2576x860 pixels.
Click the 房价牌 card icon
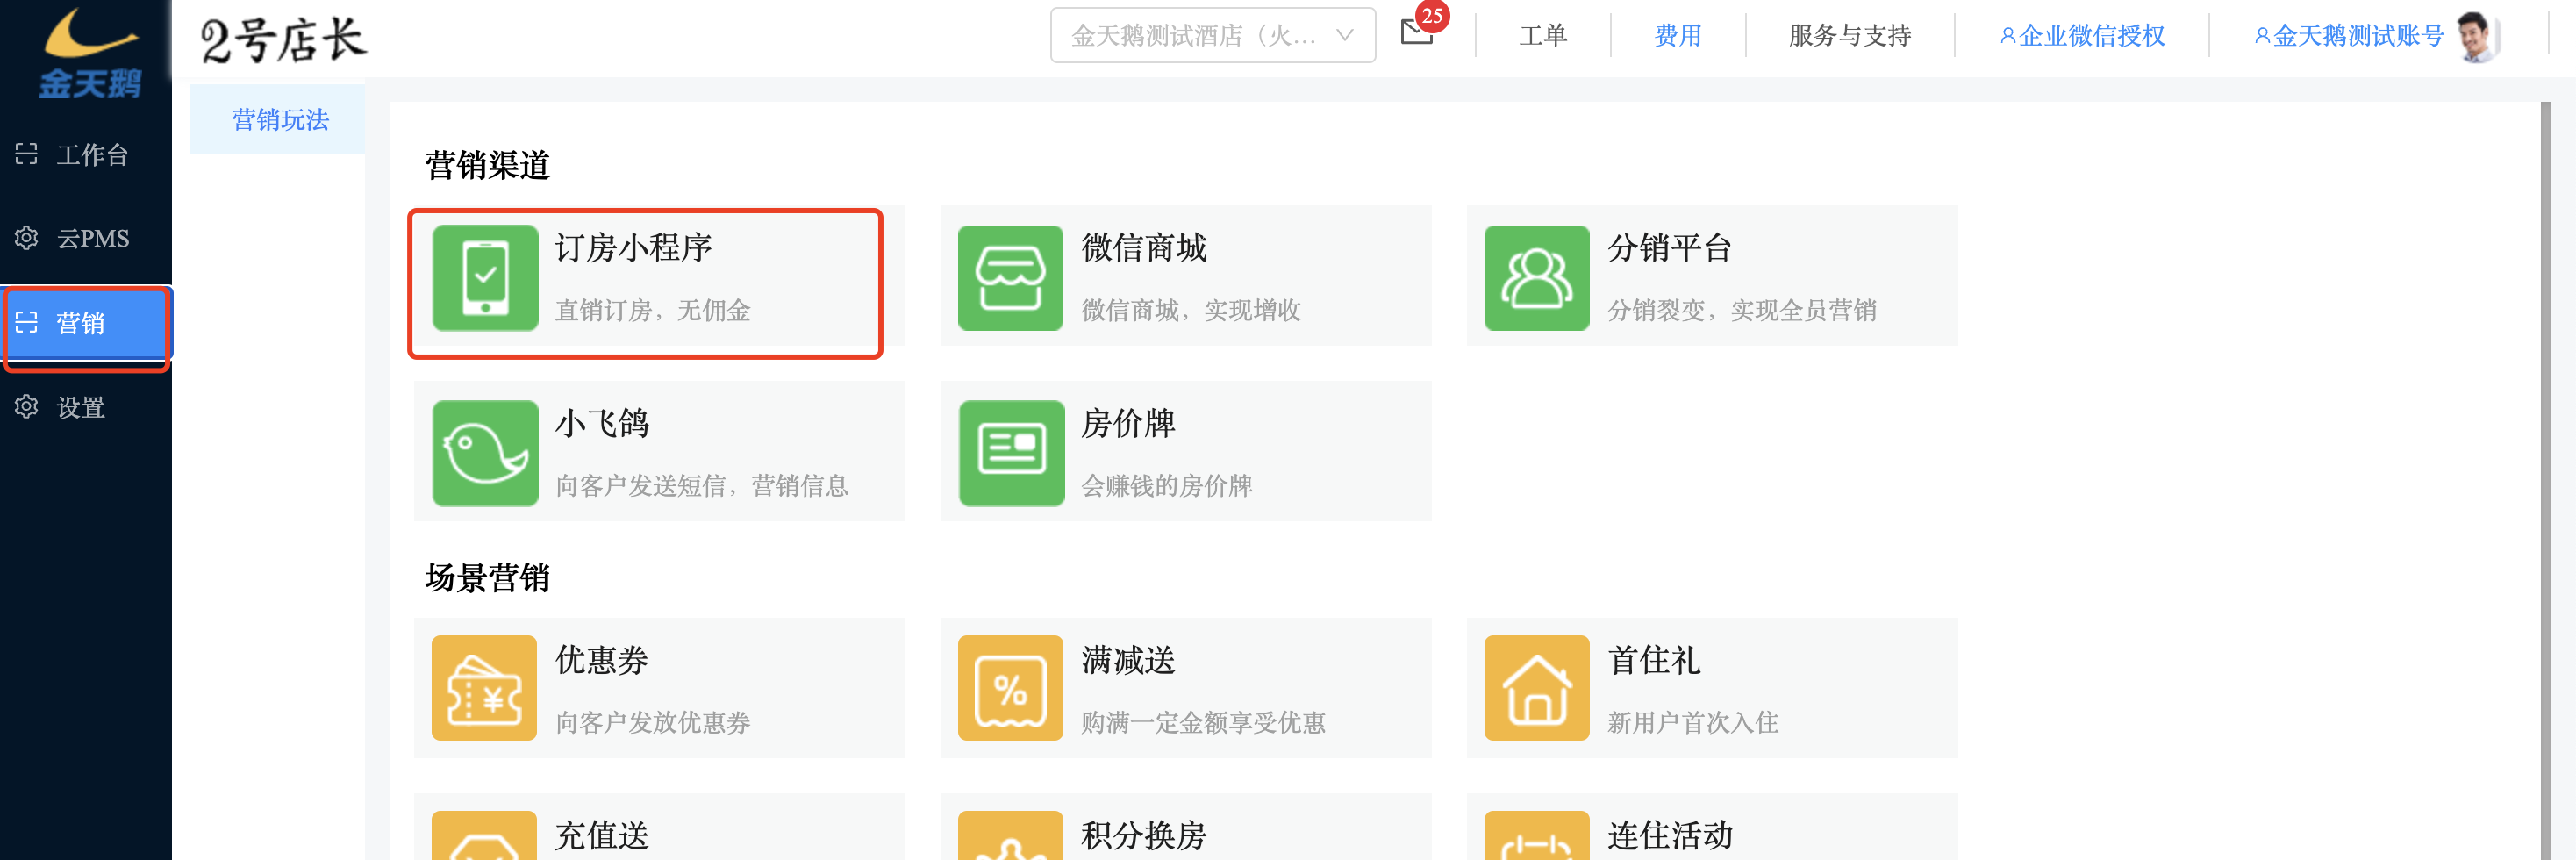[x=1010, y=453]
